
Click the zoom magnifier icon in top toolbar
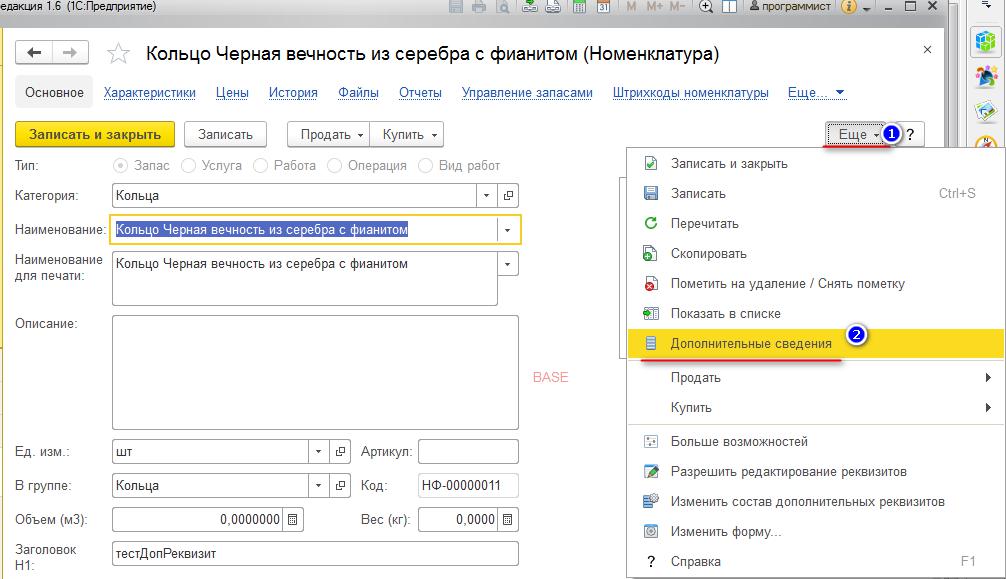706,7
